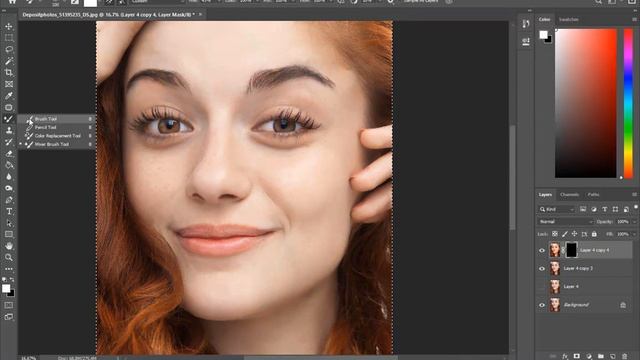Select the Move tool
This screenshot has width=640, height=360.
(x=9, y=27)
